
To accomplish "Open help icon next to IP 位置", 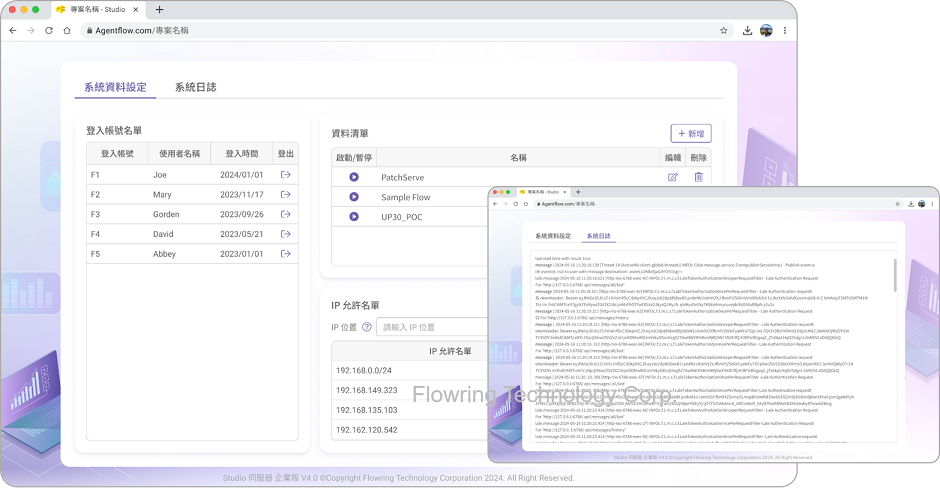I will 367,327.
